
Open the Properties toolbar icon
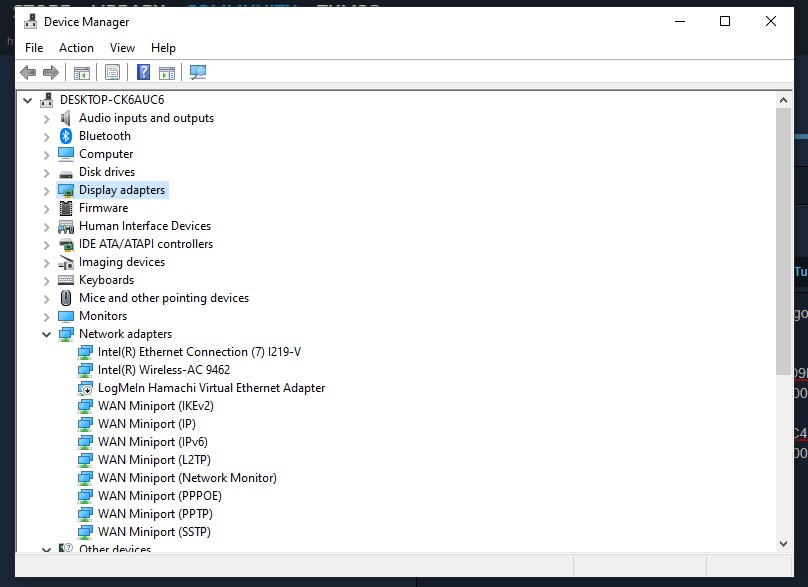coord(112,73)
